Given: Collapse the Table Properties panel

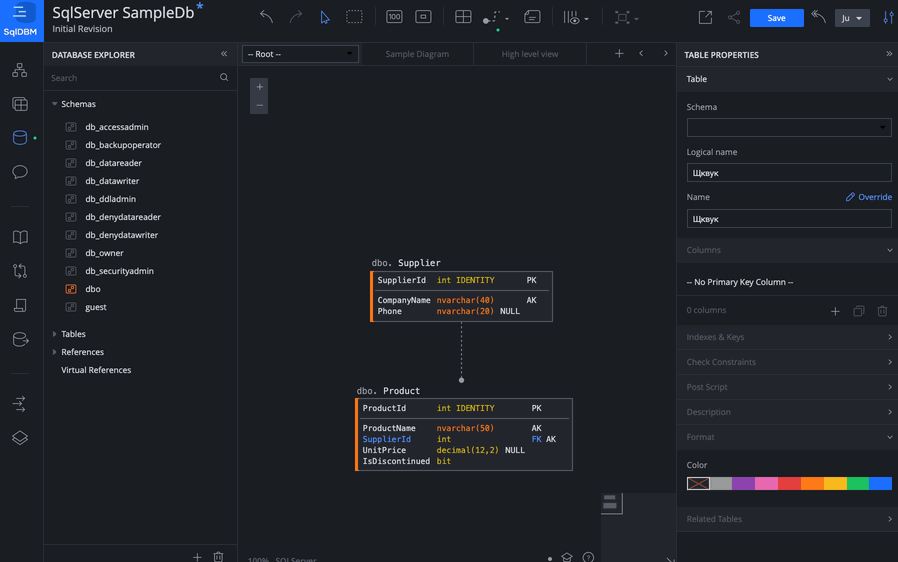Looking at the screenshot, I should pyautogui.click(x=889, y=54).
